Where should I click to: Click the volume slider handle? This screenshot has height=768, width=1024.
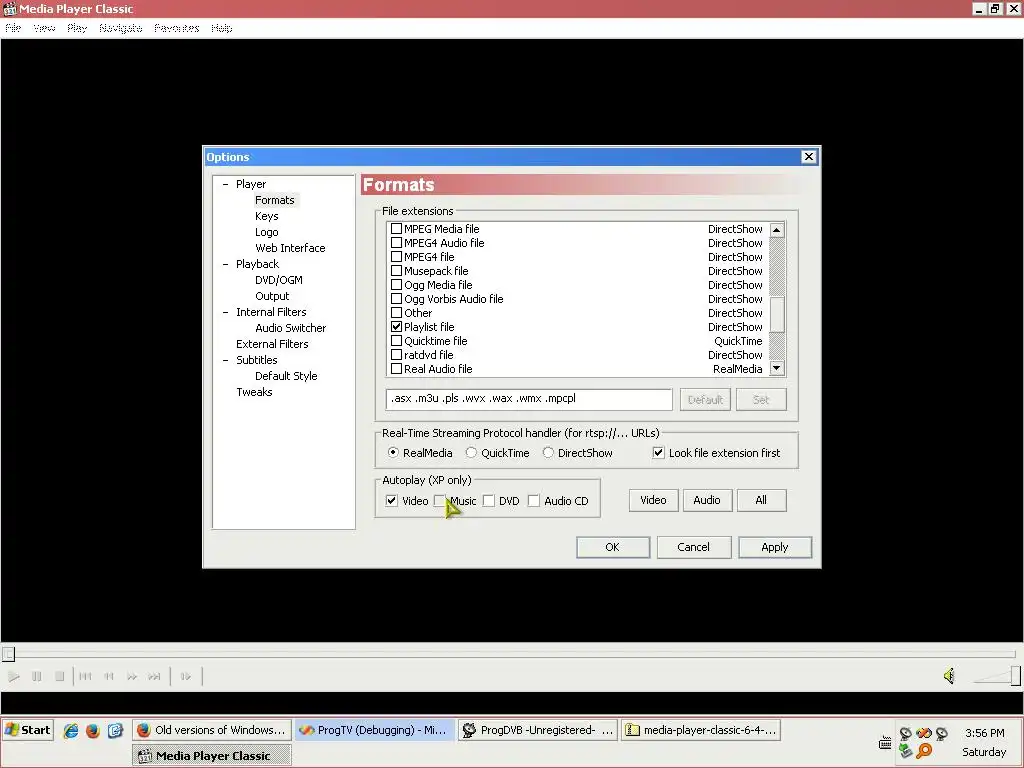(1016, 676)
